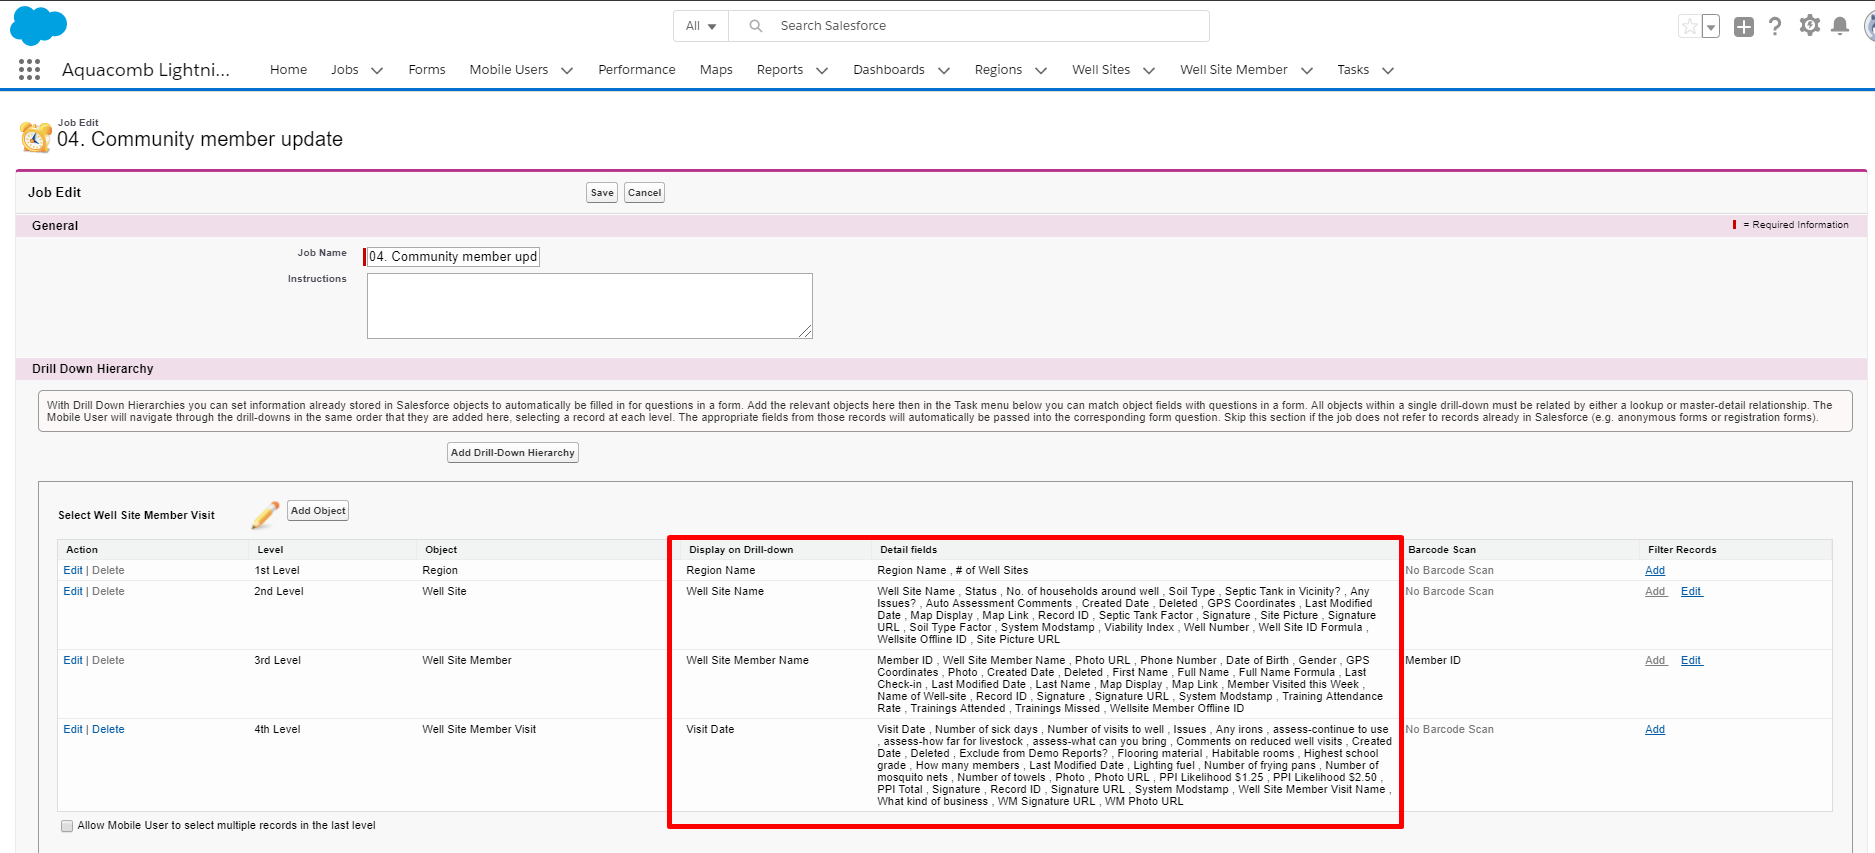This screenshot has width=1875, height=853.
Task: Open the Jobs tab
Action: coord(345,69)
